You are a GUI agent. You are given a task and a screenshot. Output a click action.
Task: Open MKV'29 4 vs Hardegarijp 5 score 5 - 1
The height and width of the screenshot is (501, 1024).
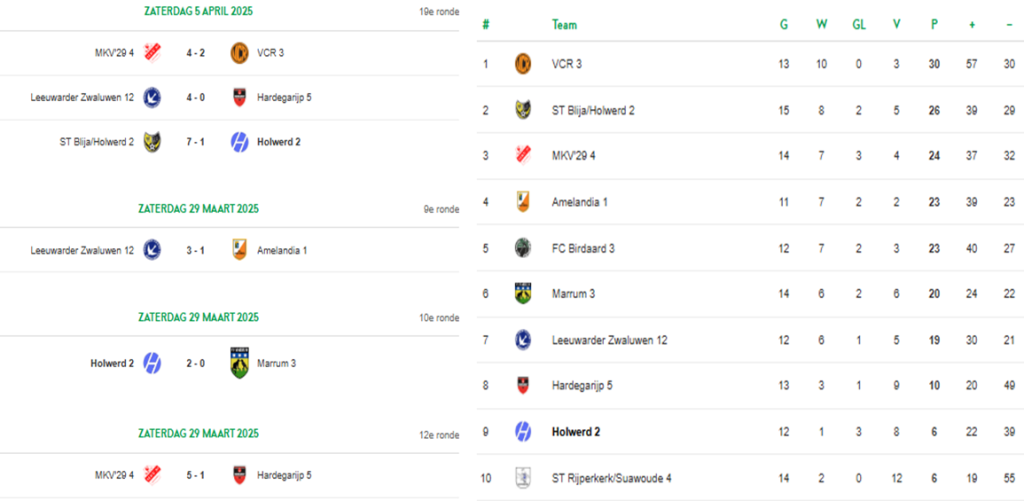[x=195, y=475]
